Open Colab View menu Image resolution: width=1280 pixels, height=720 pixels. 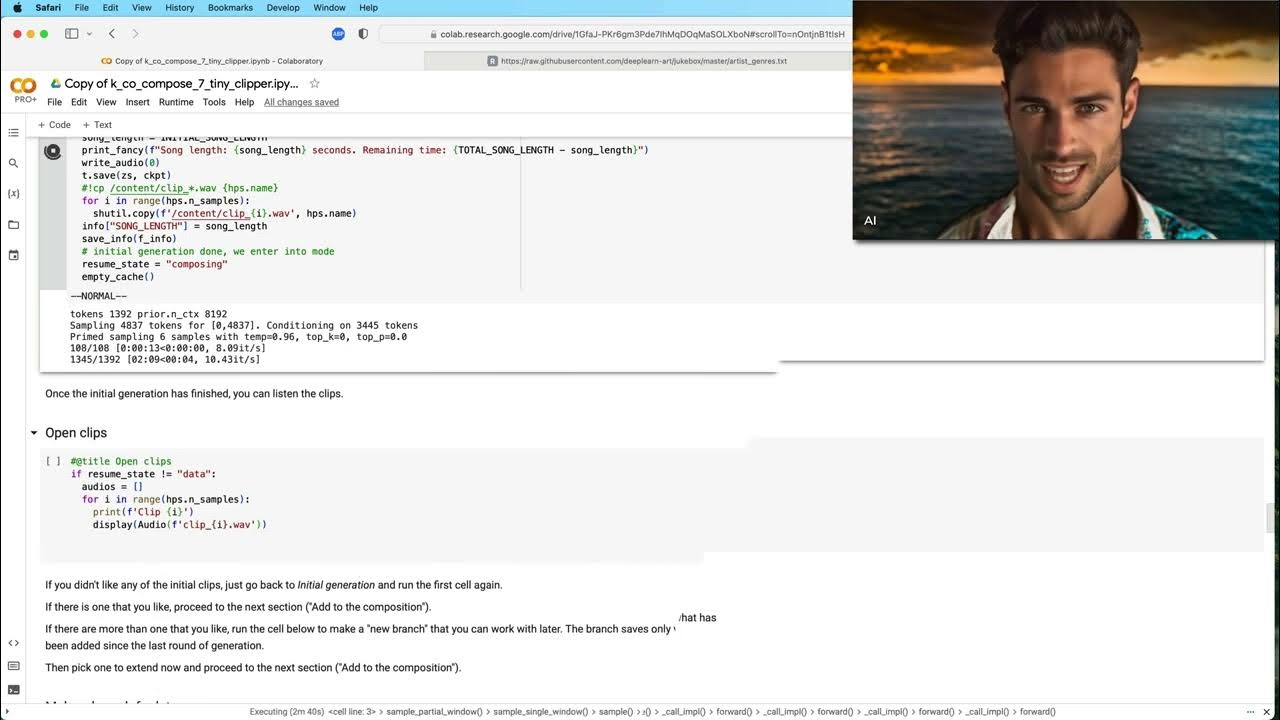(x=106, y=102)
